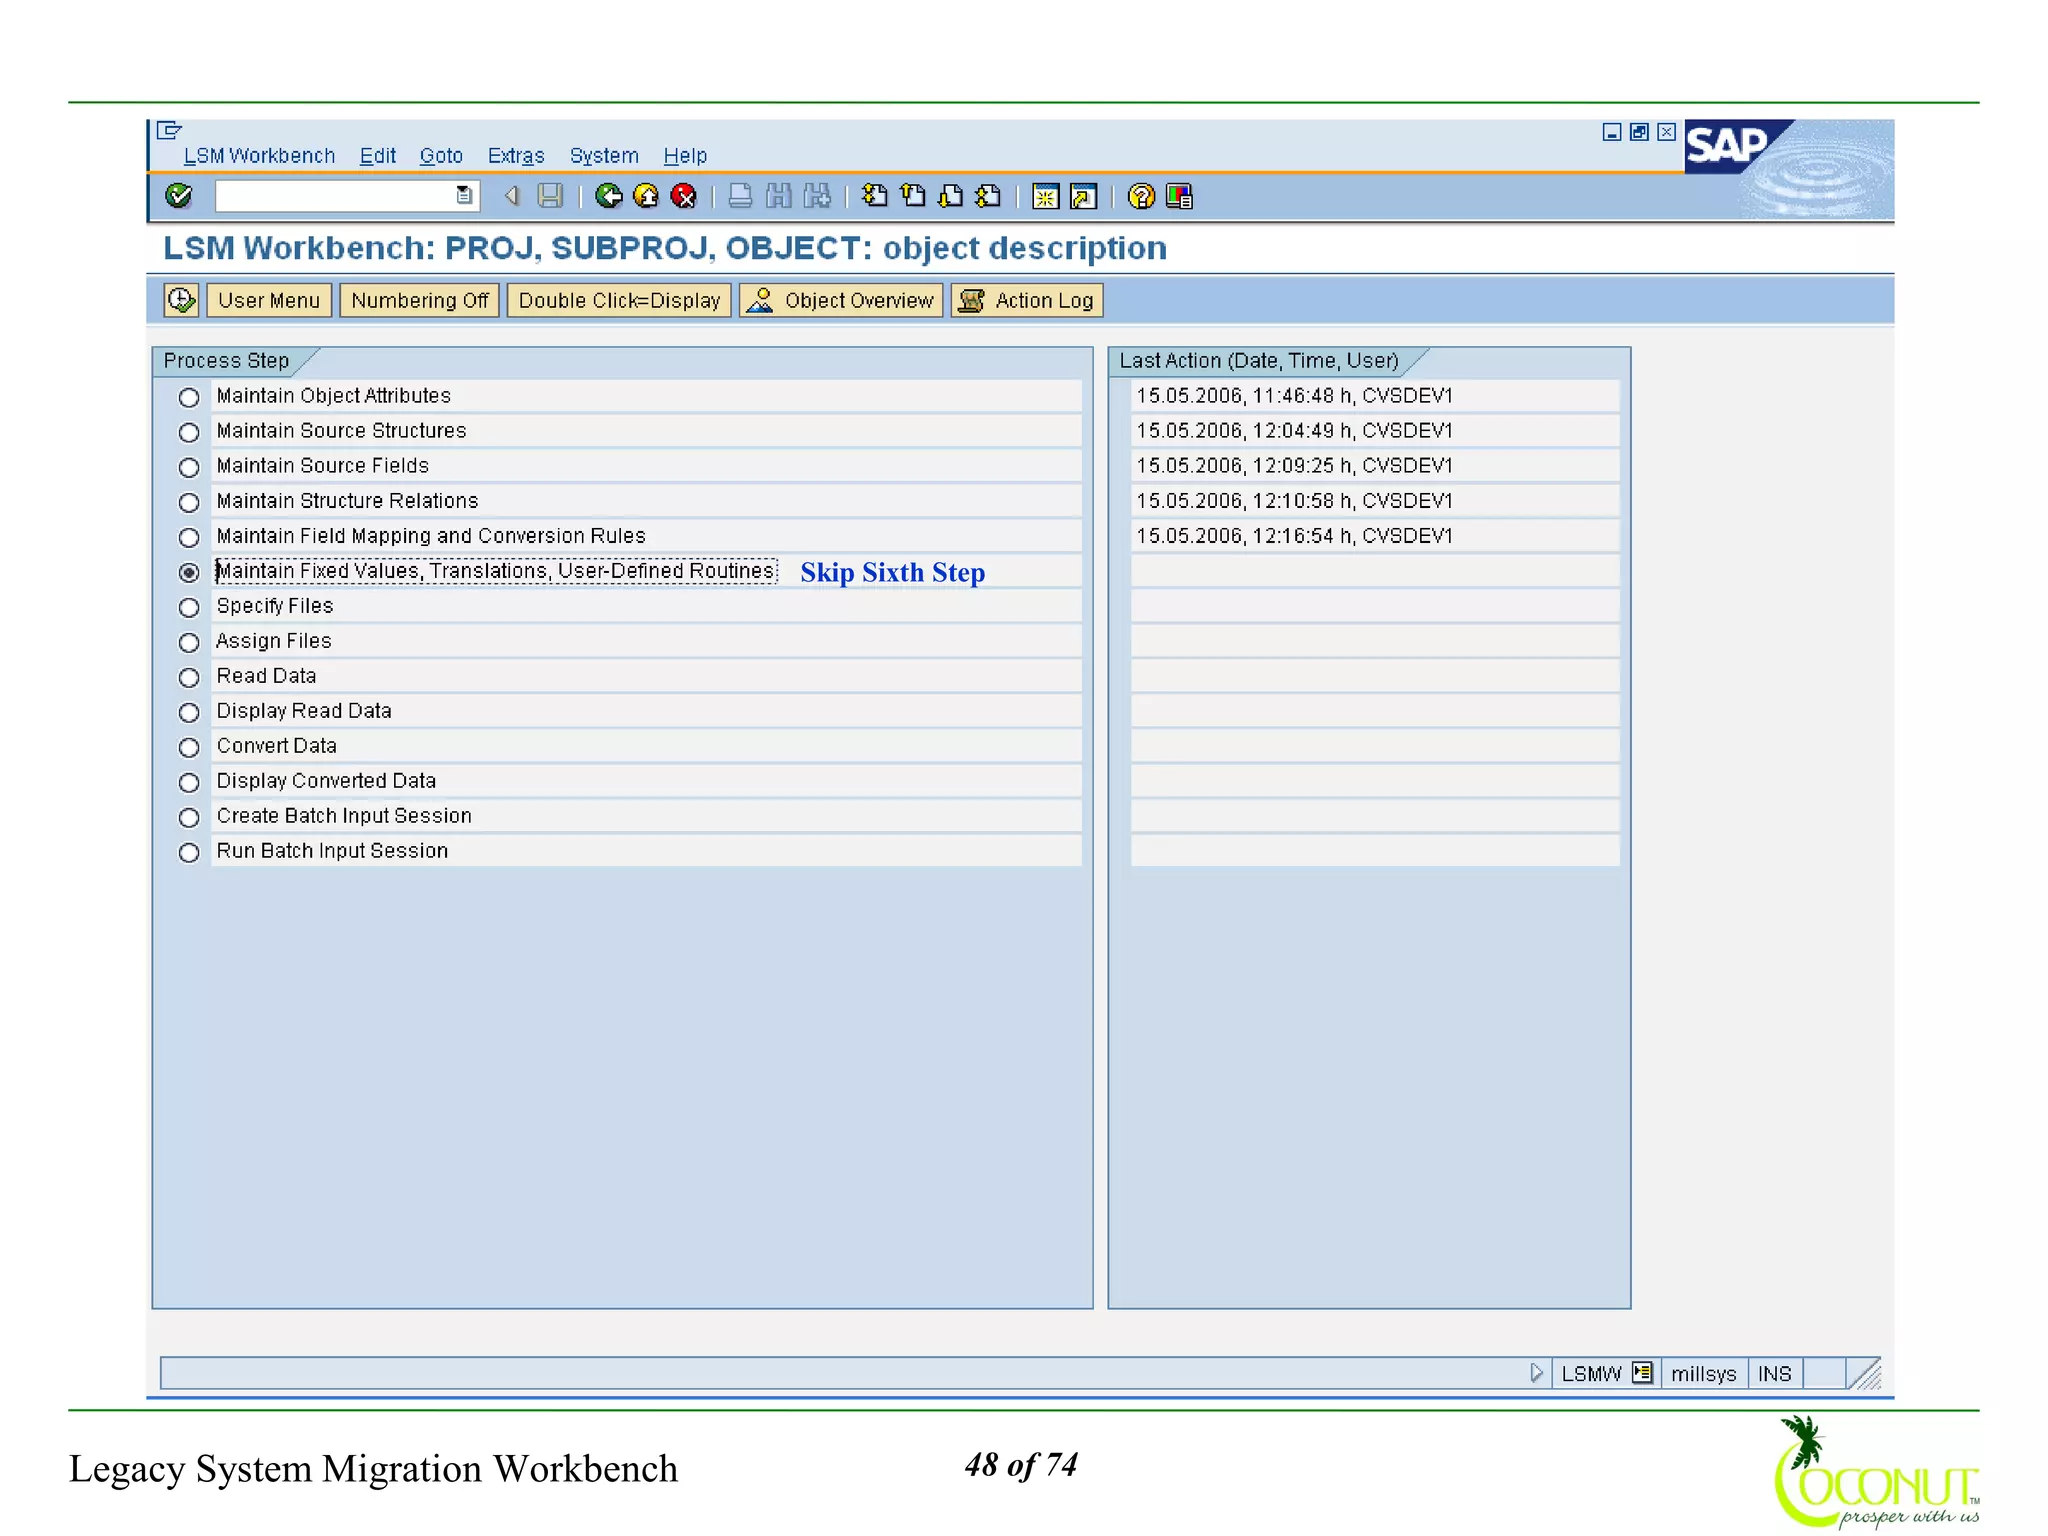
Task: Click the Last Page icon
Action: (989, 196)
